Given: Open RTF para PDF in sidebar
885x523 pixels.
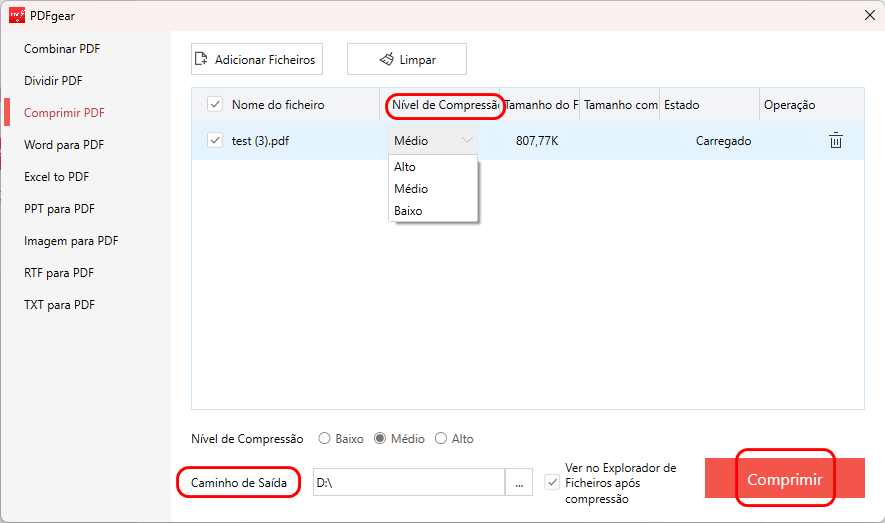Looking at the screenshot, I should [x=59, y=273].
